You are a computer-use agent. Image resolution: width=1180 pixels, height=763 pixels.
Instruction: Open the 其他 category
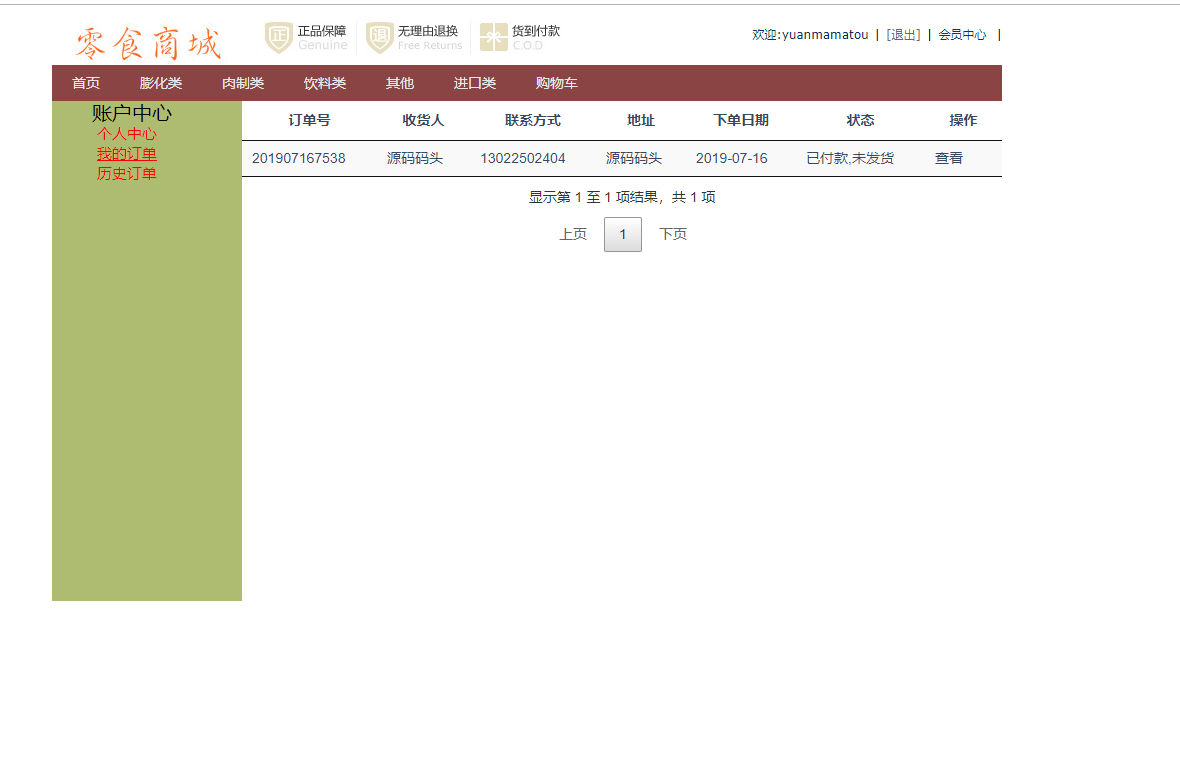point(399,83)
